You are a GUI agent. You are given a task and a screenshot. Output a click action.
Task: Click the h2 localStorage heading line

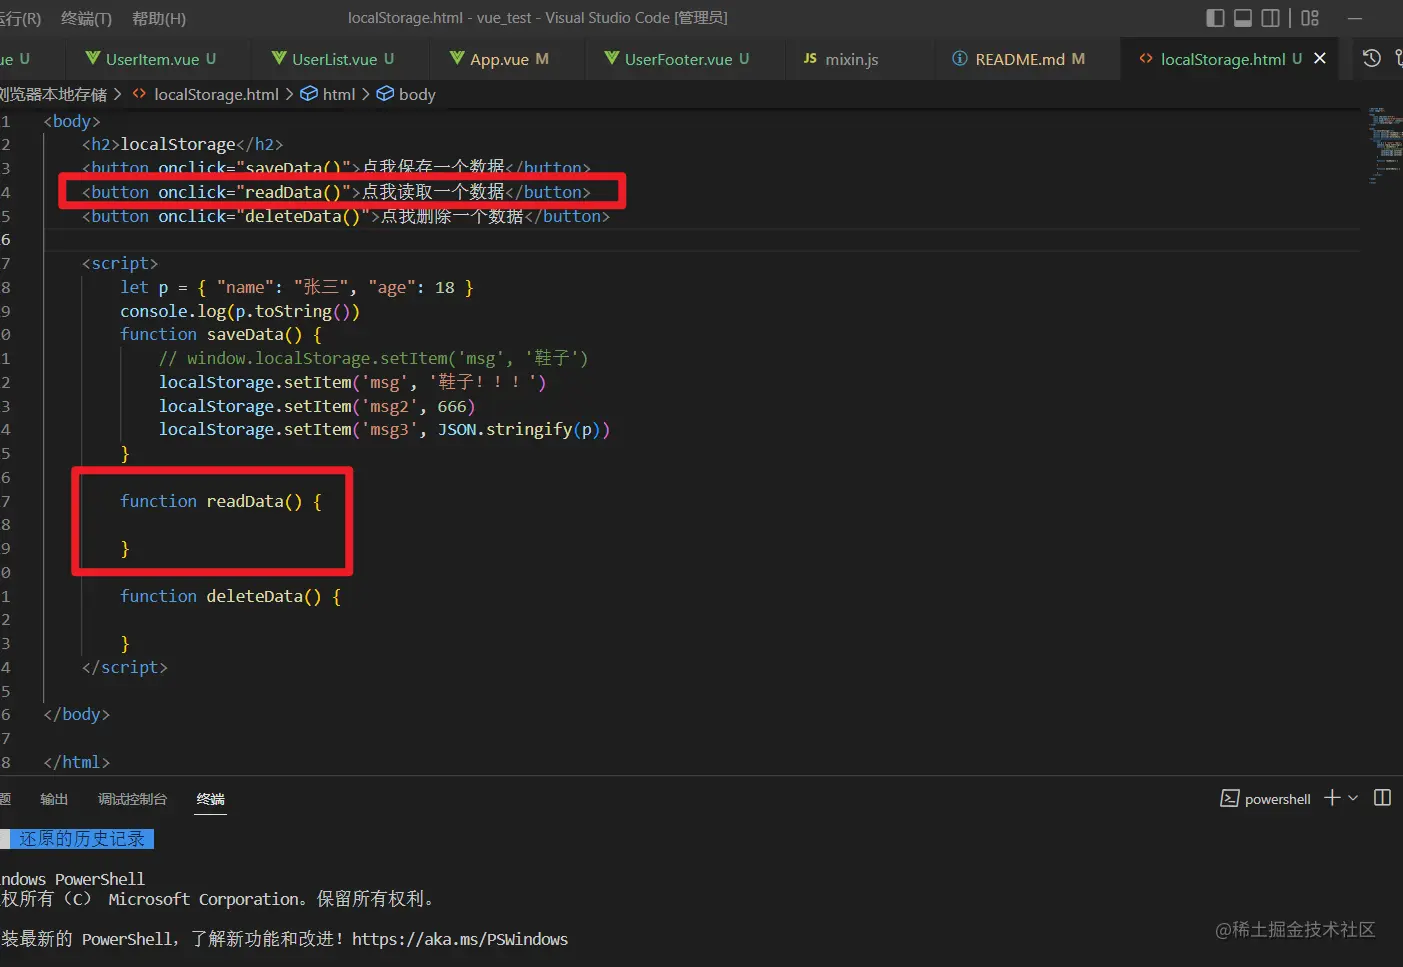[182, 145]
